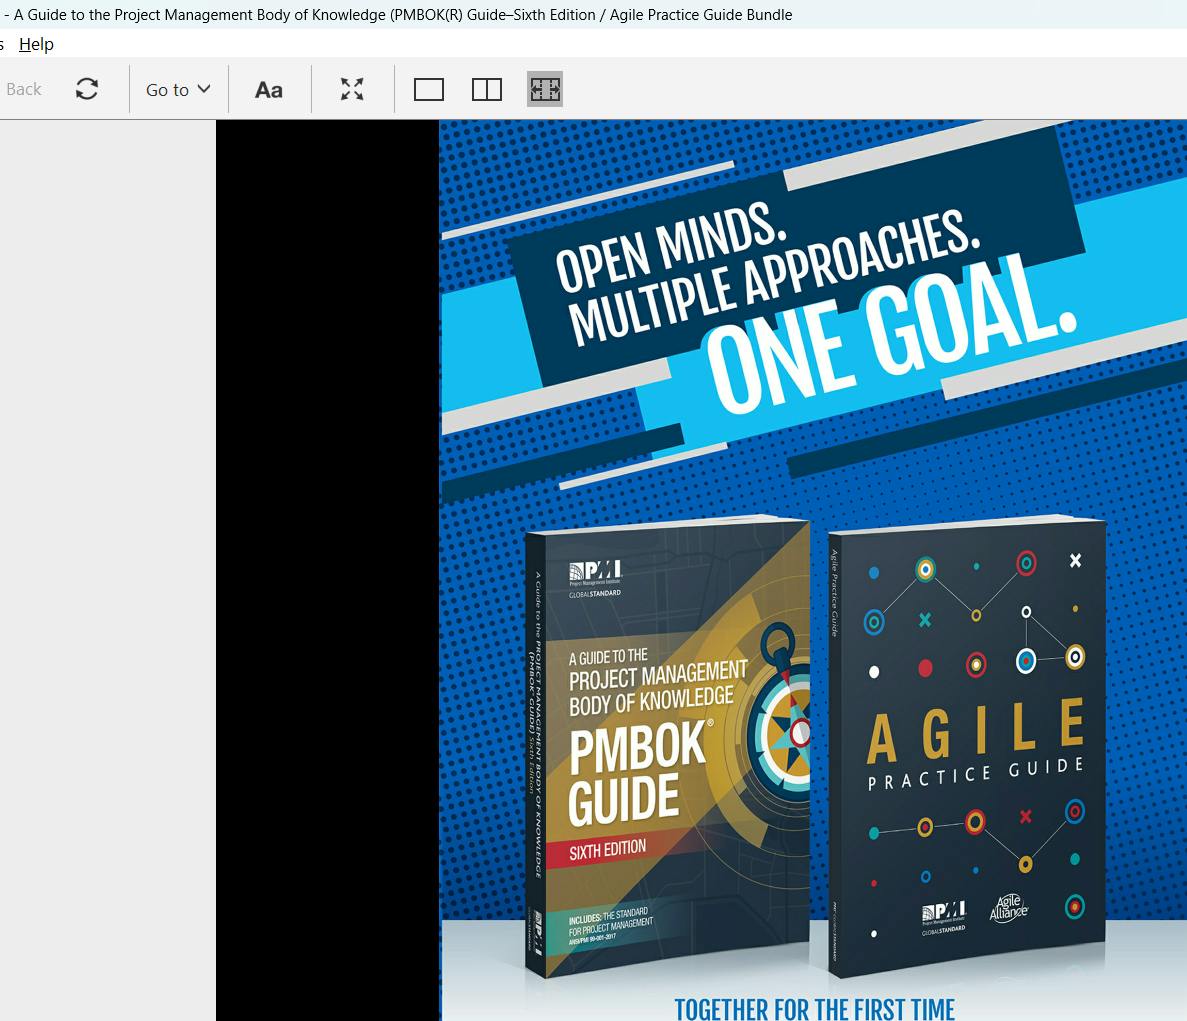Click the MULTIPLE APPROACHES. text
The height and width of the screenshot is (1021, 1187).
point(774,276)
